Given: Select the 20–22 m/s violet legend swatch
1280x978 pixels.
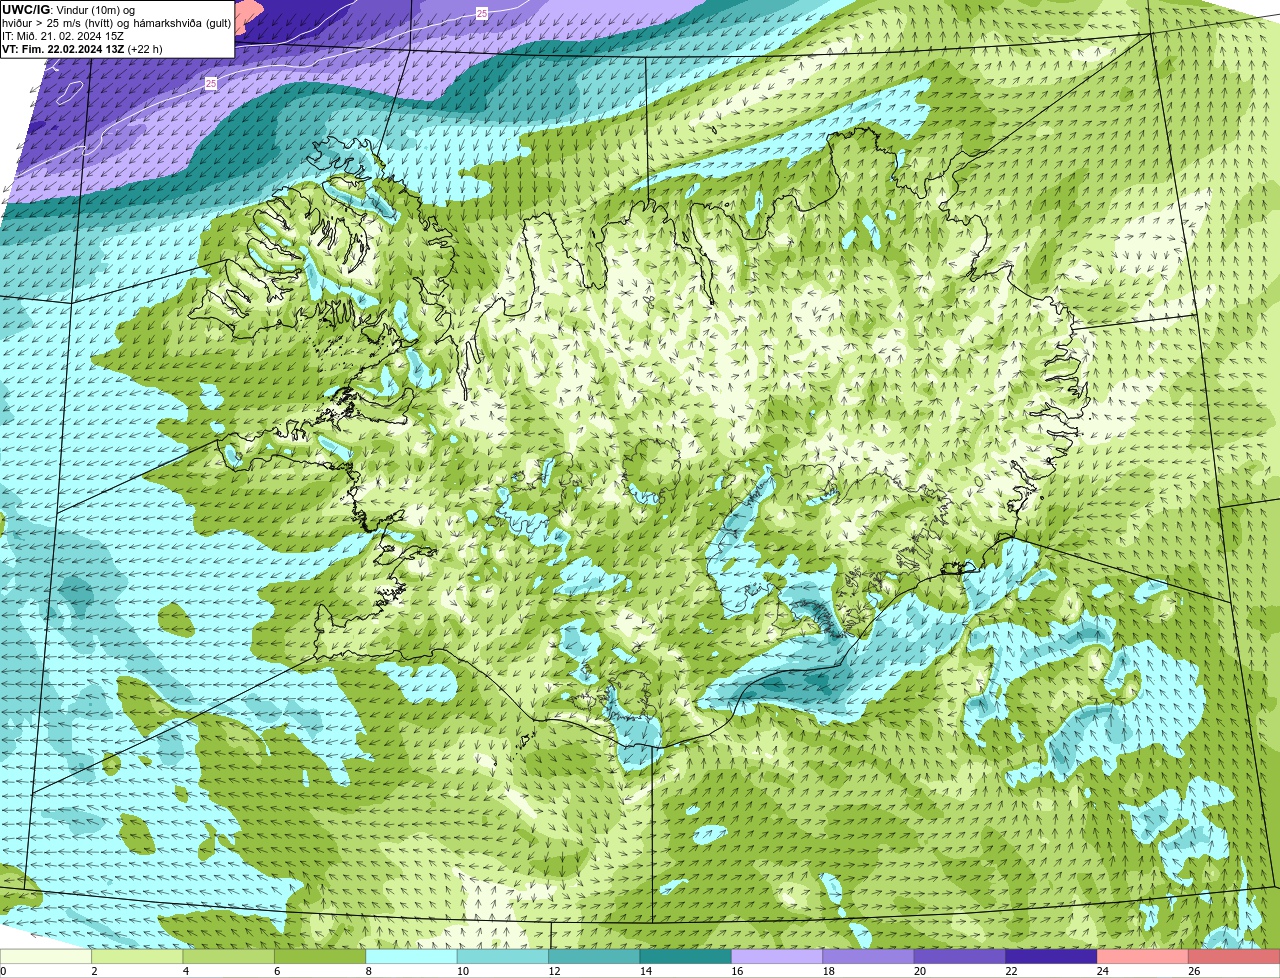Looking at the screenshot, I should [961, 956].
